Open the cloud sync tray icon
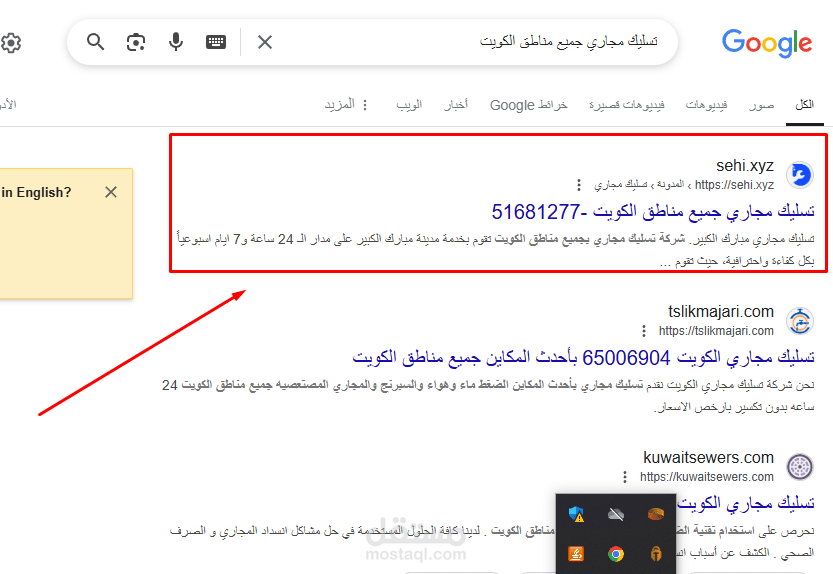833x574 pixels. (x=616, y=514)
